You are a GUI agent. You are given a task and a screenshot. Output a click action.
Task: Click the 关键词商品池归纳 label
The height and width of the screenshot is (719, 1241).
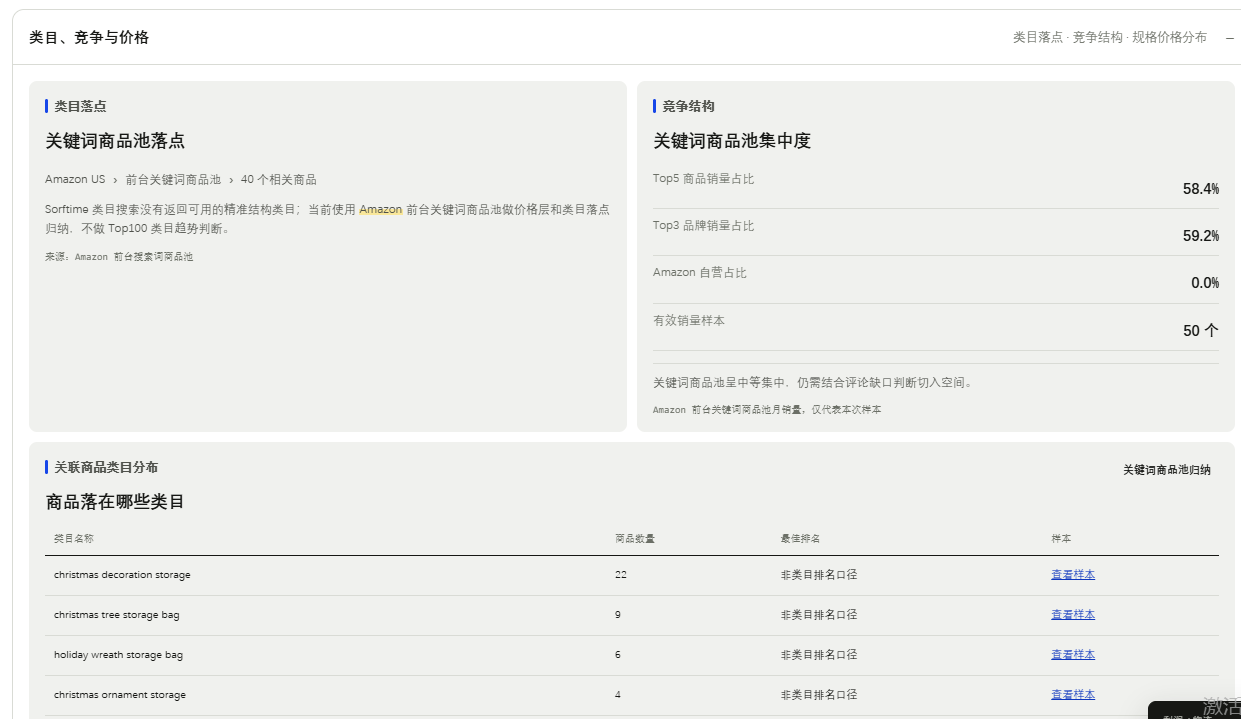[1166, 470]
